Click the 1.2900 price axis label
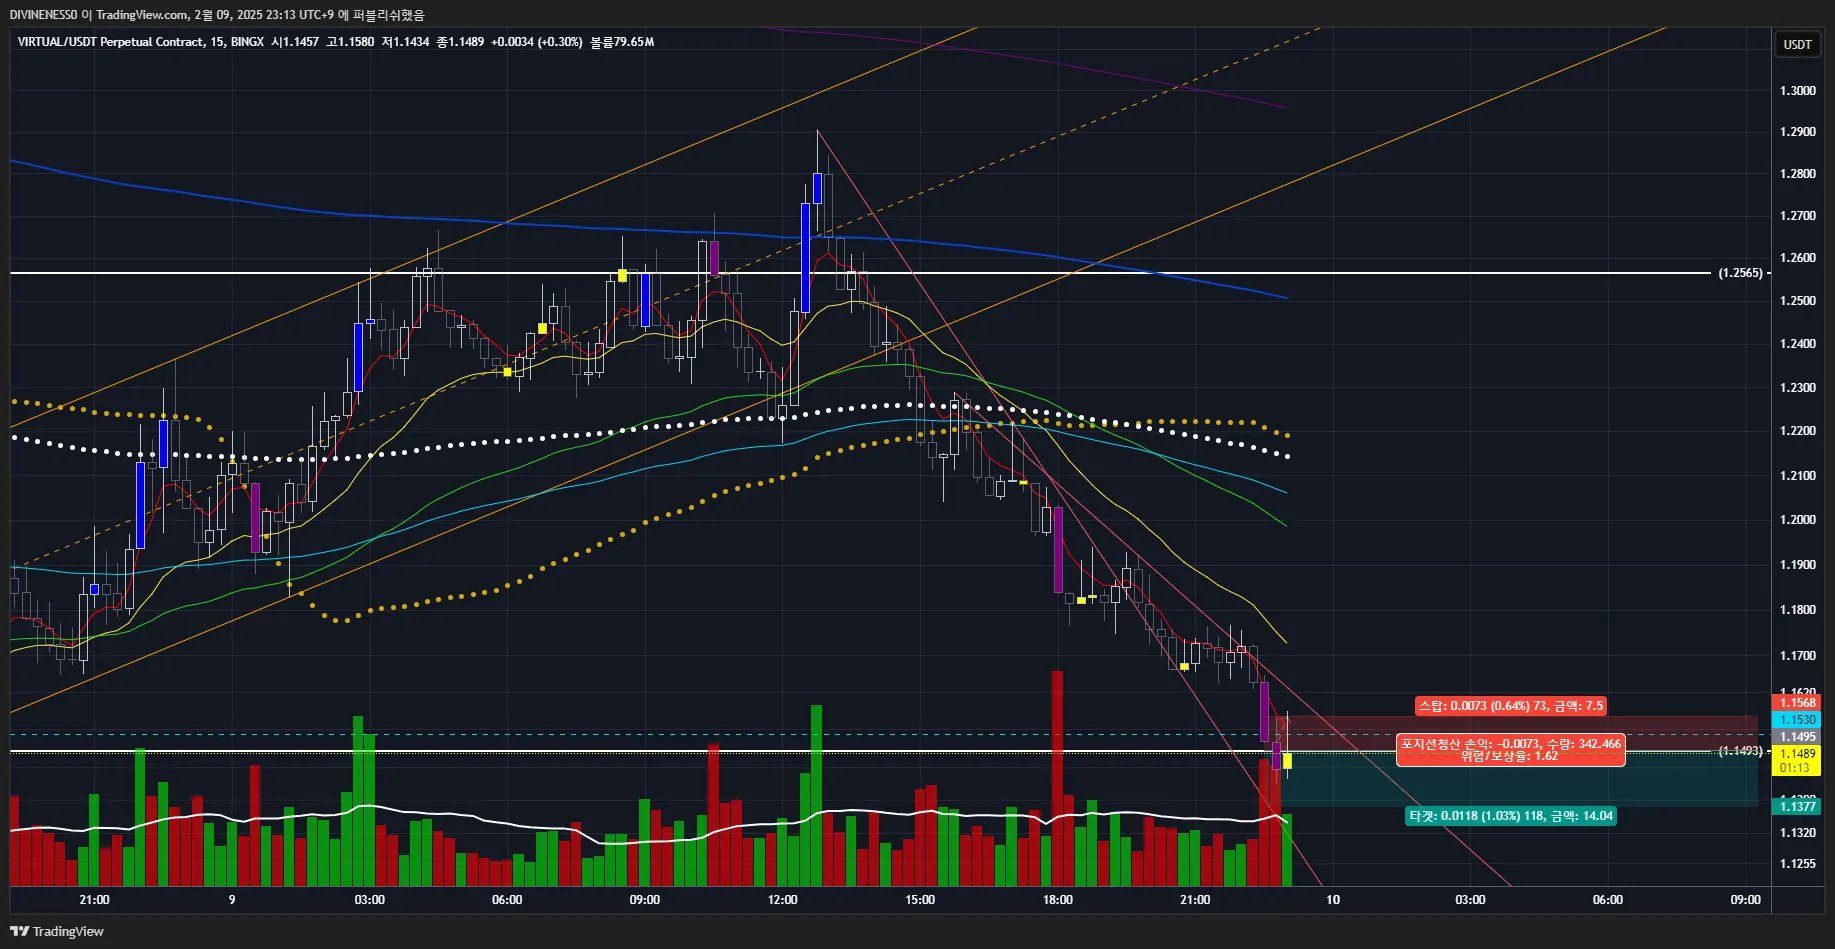The width and height of the screenshot is (1835, 949). point(1797,132)
